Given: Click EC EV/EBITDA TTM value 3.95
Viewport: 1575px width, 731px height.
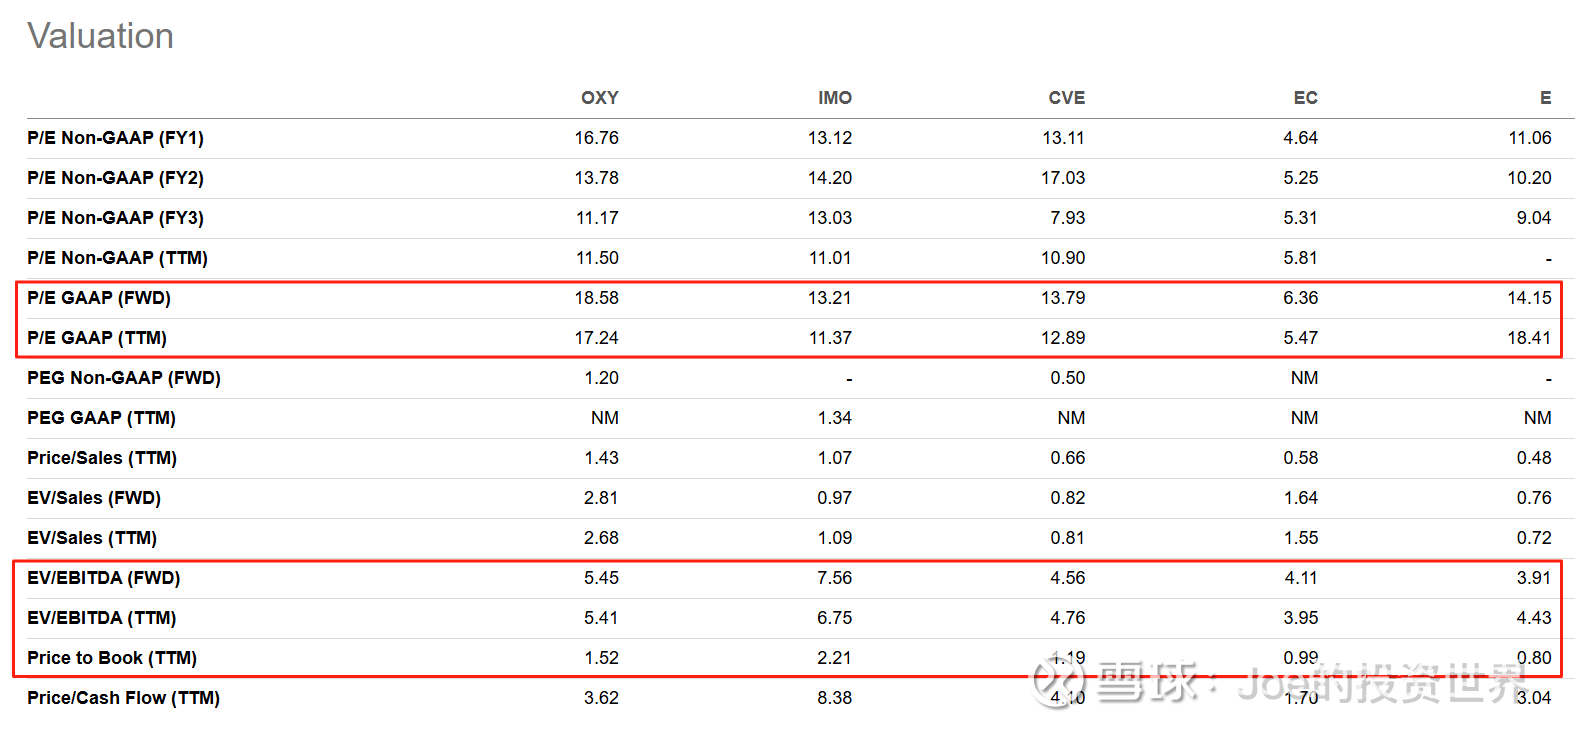Looking at the screenshot, I should coord(1301,618).
